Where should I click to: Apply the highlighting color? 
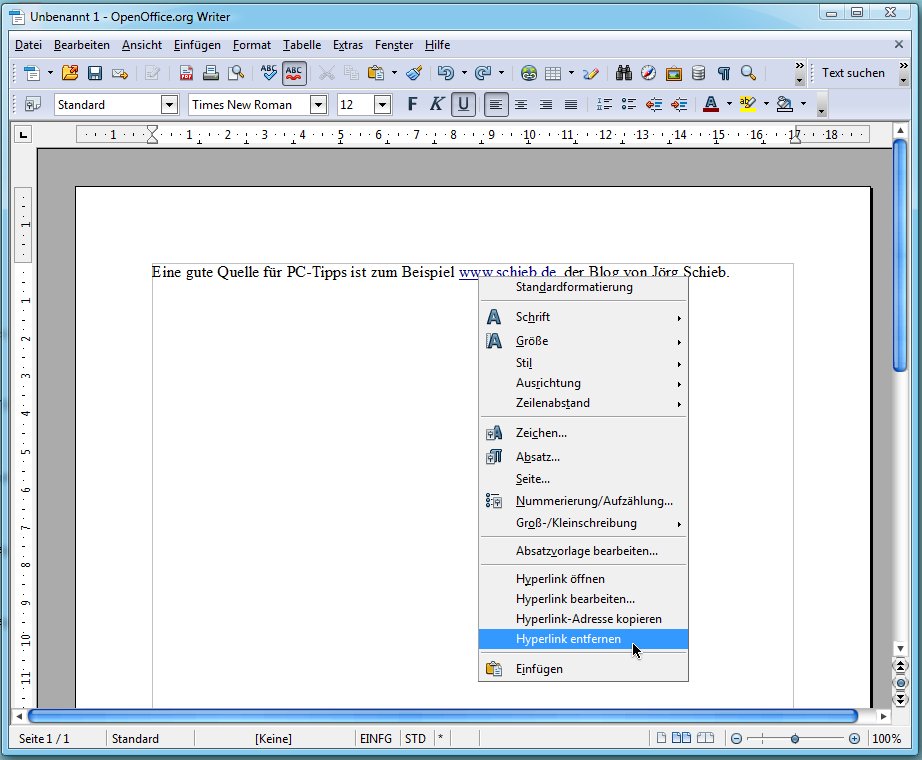click(747, 105)
